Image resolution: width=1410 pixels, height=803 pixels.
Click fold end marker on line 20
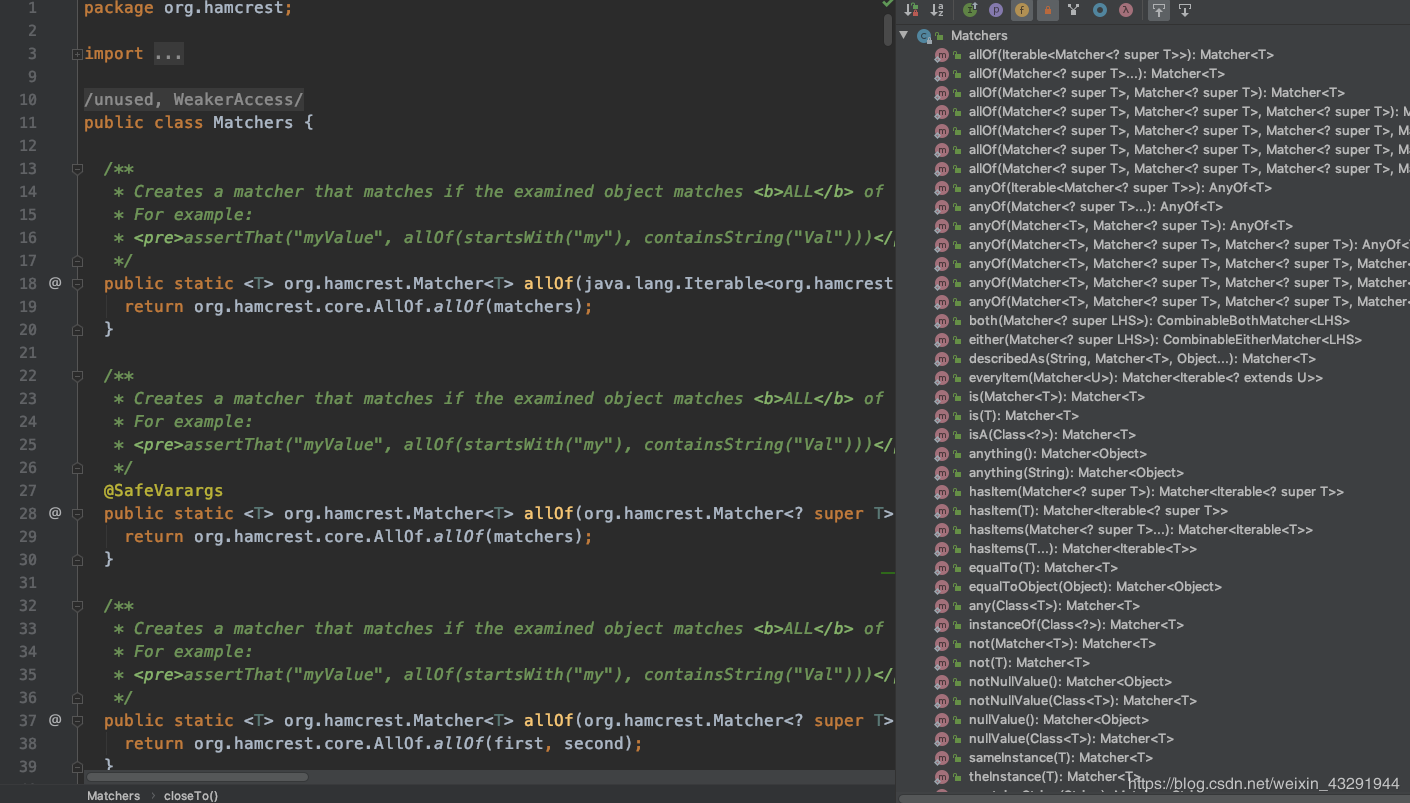[77, 330]
